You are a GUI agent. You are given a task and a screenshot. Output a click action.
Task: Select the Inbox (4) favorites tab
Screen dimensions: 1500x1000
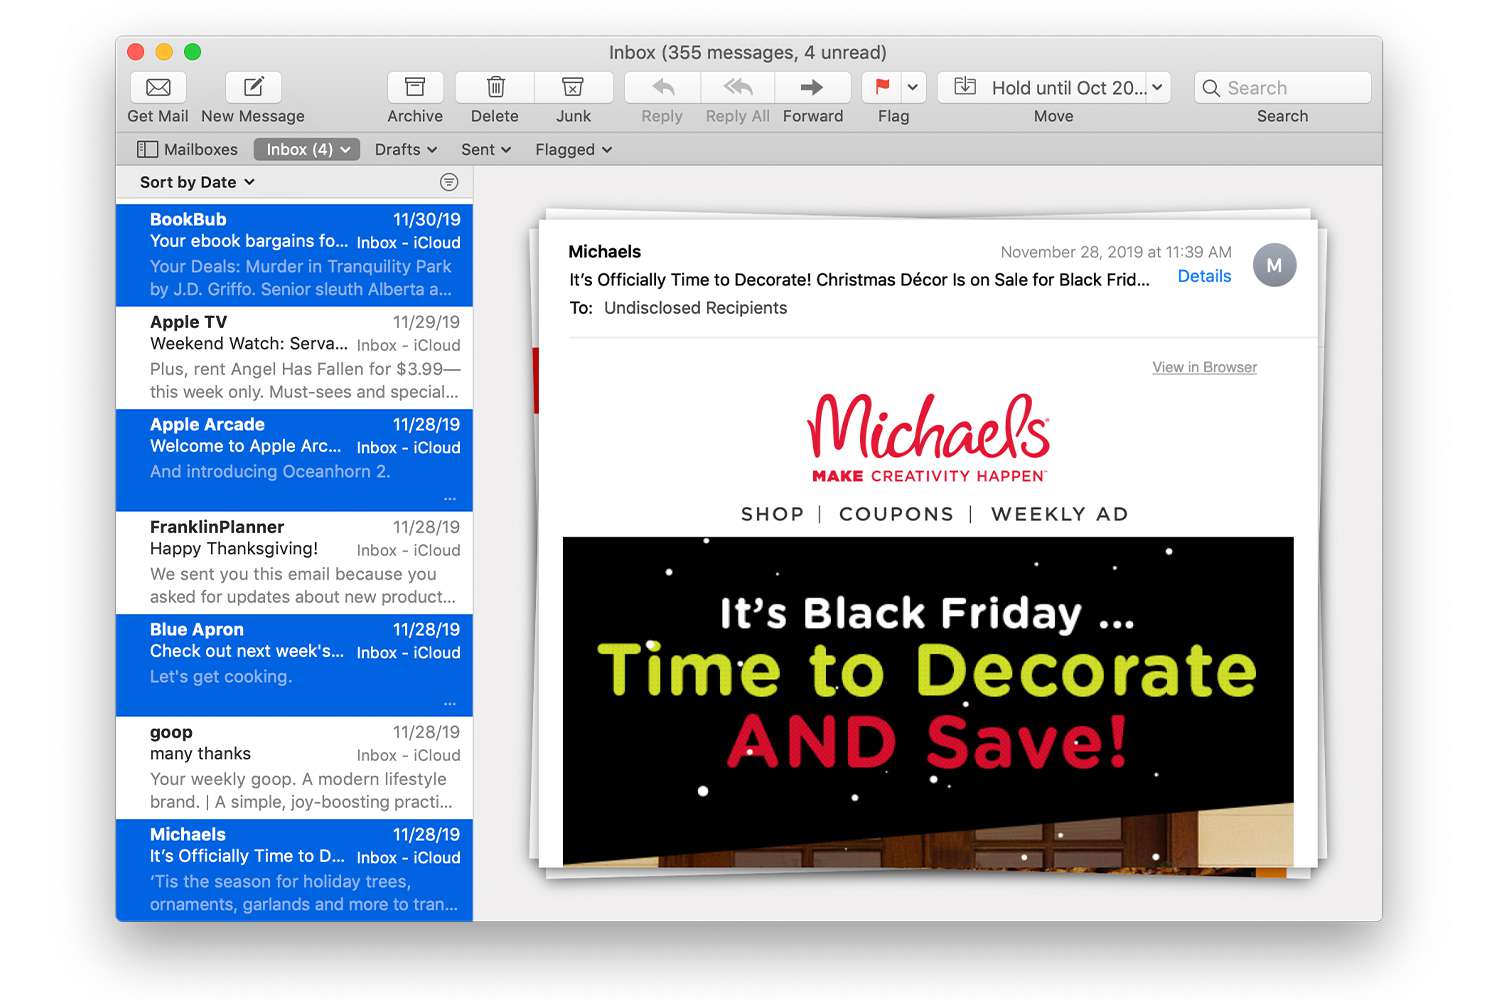[306, 149]
